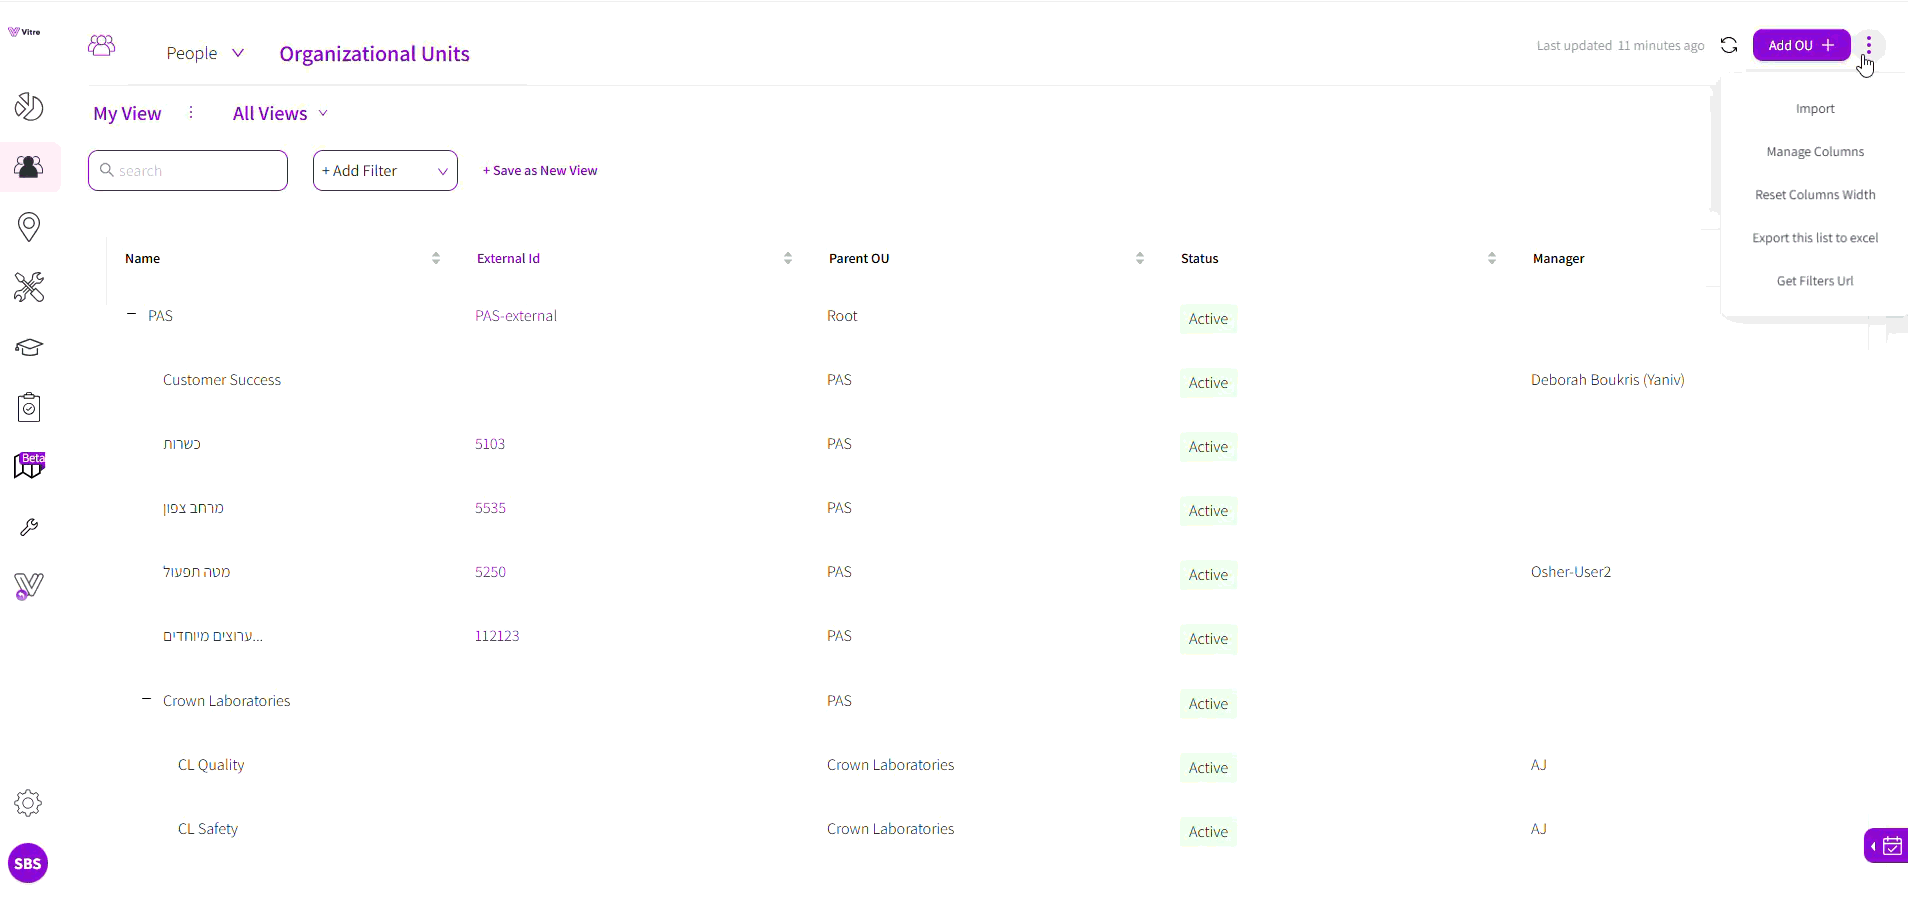Image resolution: width=1908 pixels, height=908 pixels.
Task: Click manager Deborah Boukris (Yaniv)
Action: tap(1607, 380)
